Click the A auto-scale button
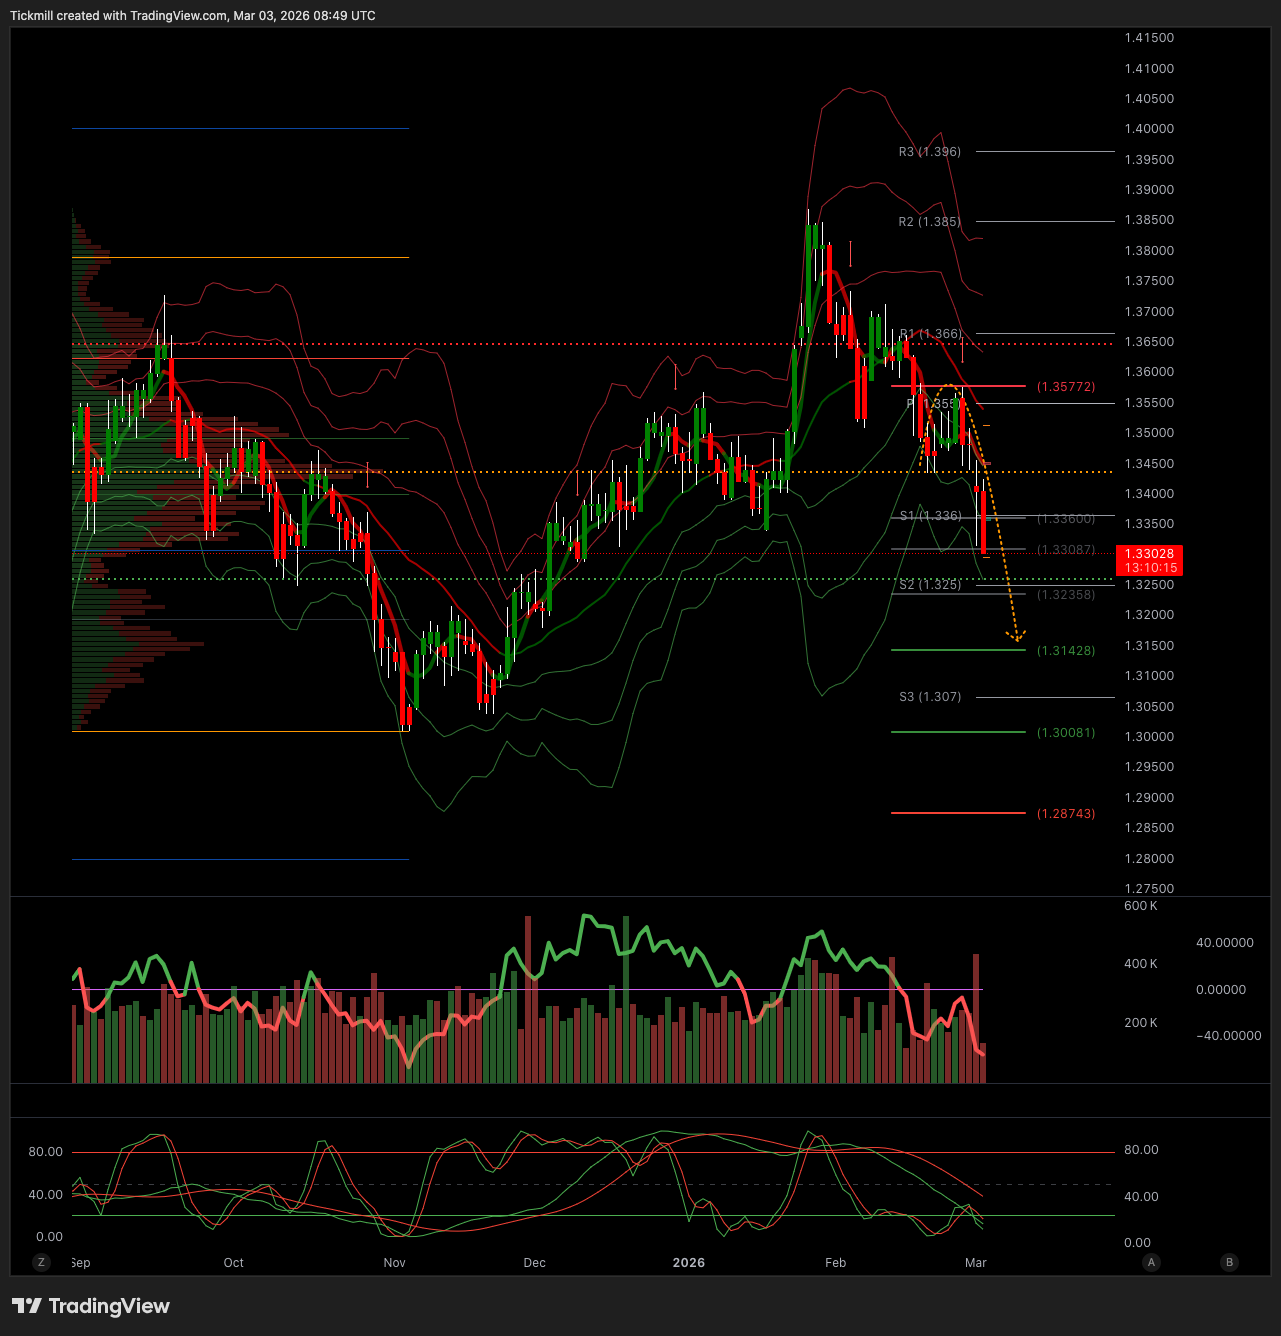Screen dimensions: 1281x1336 coord(1151,1262)
